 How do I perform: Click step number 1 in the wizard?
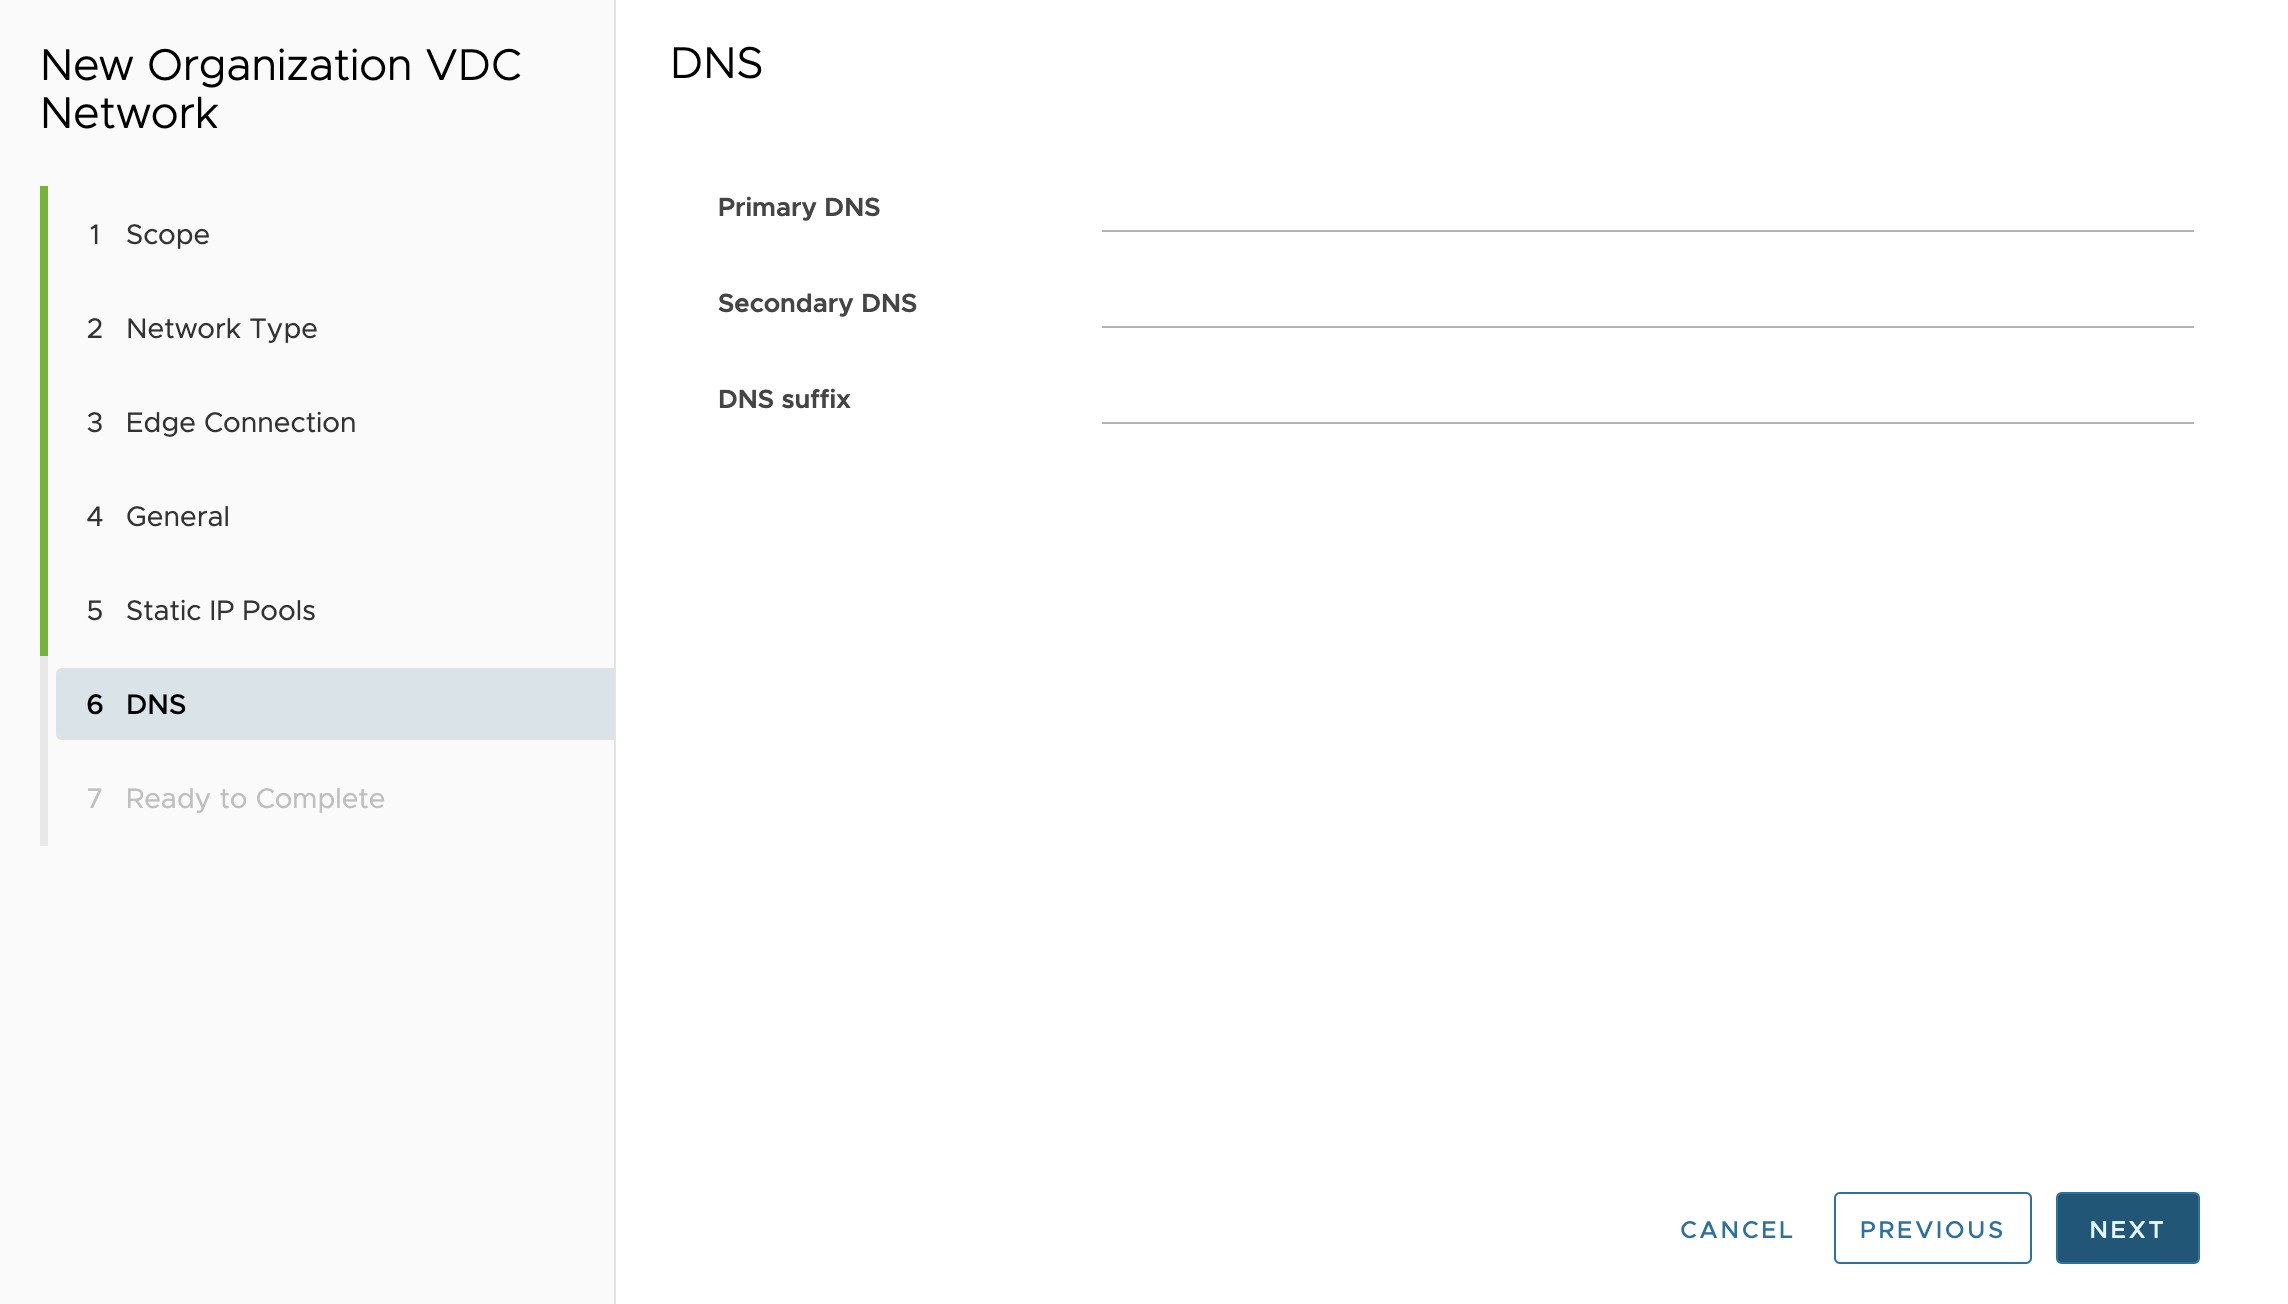pyautogui.click(x=94, y=234)
